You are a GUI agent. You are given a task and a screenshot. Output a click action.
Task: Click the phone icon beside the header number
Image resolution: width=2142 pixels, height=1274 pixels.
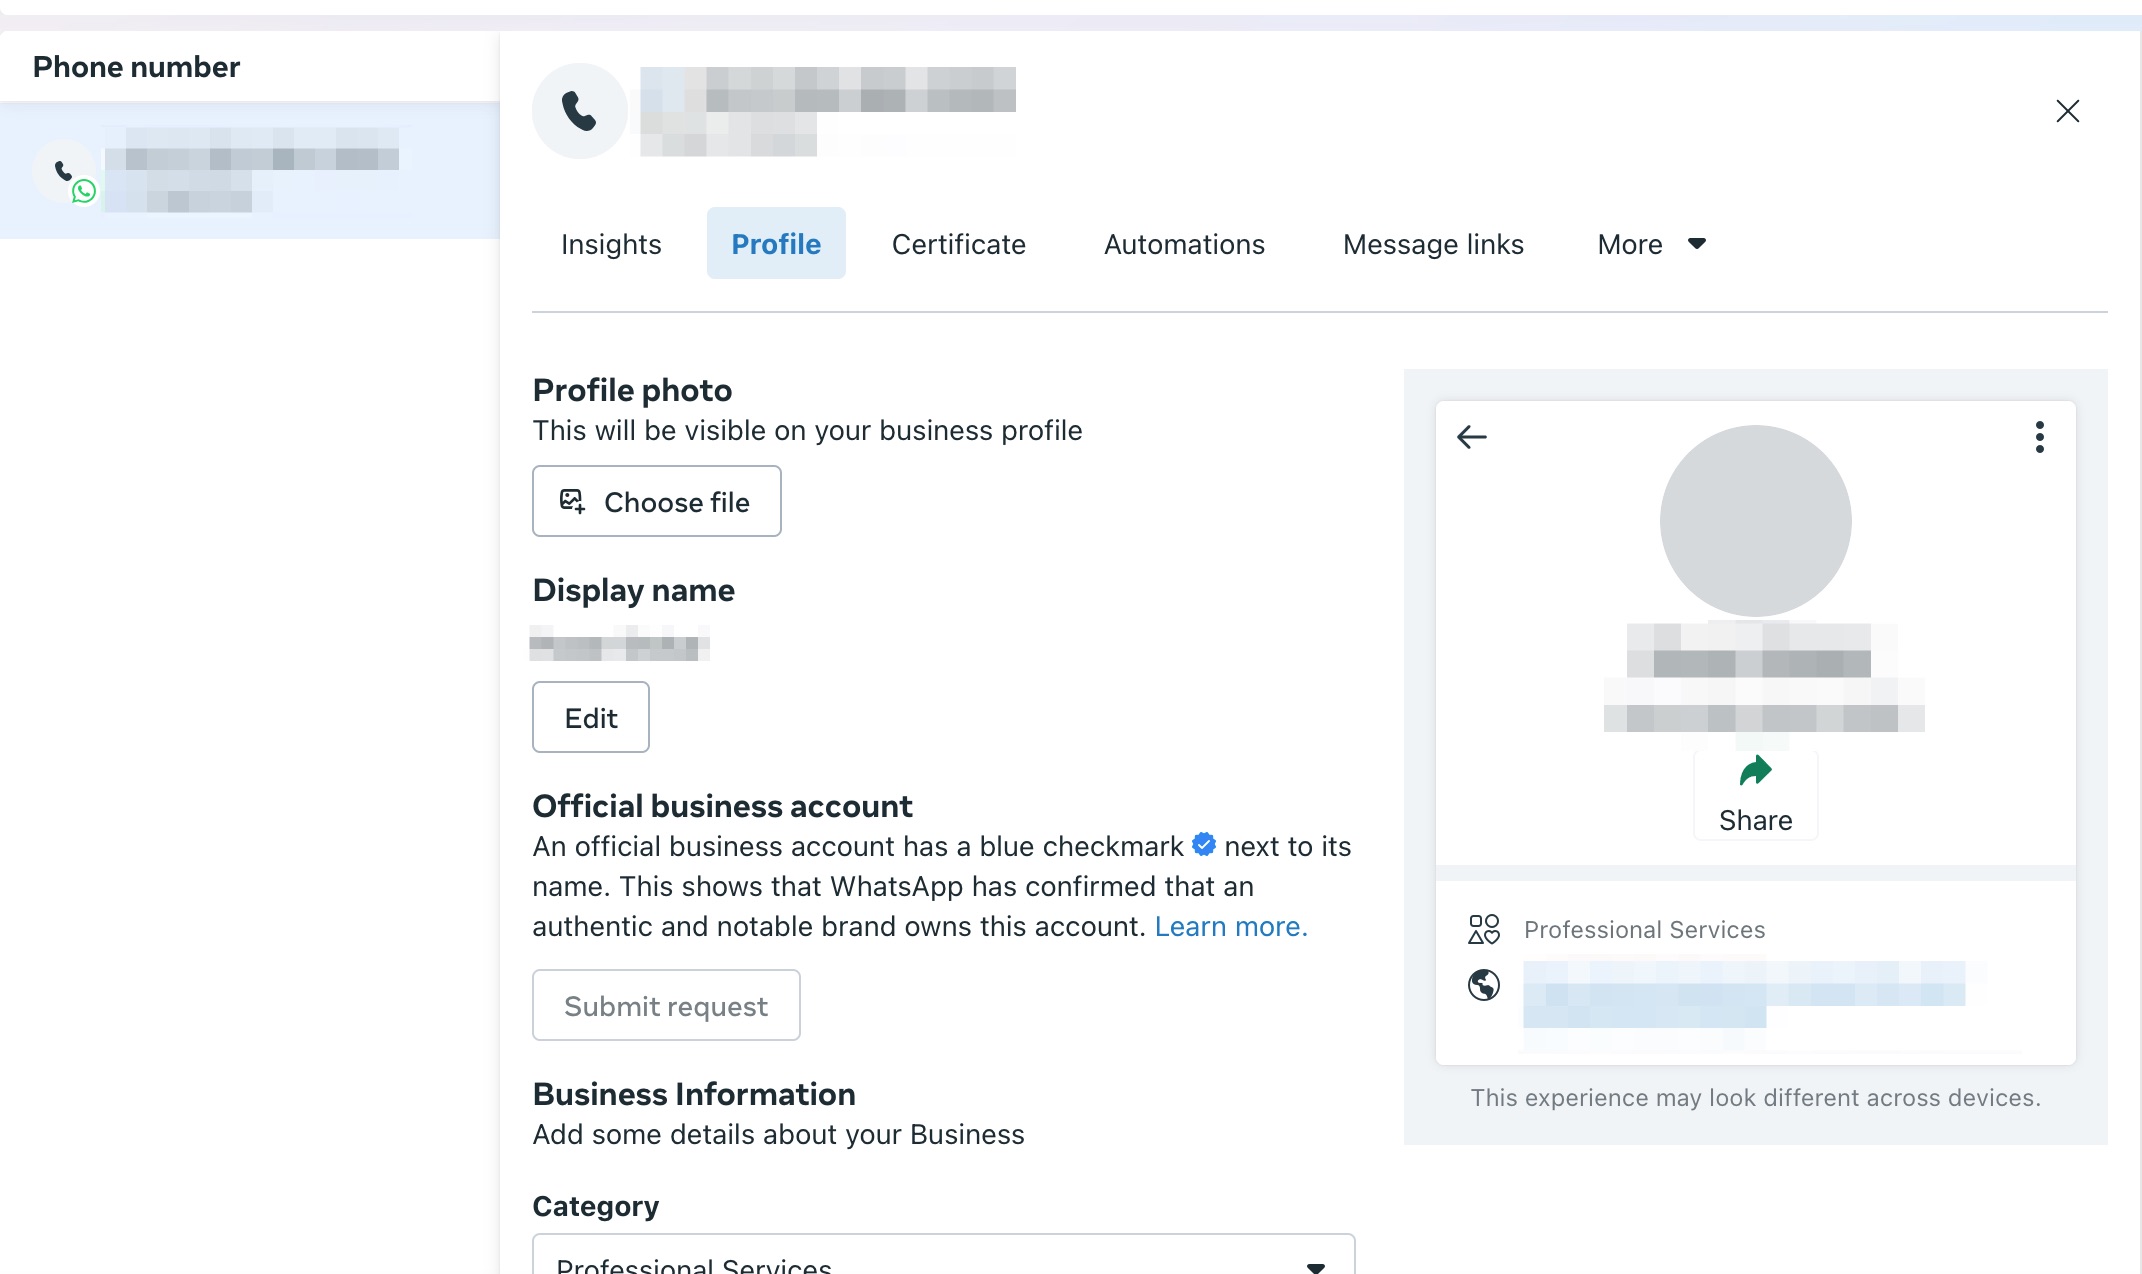pyautogui.click(x=580, y=111)
